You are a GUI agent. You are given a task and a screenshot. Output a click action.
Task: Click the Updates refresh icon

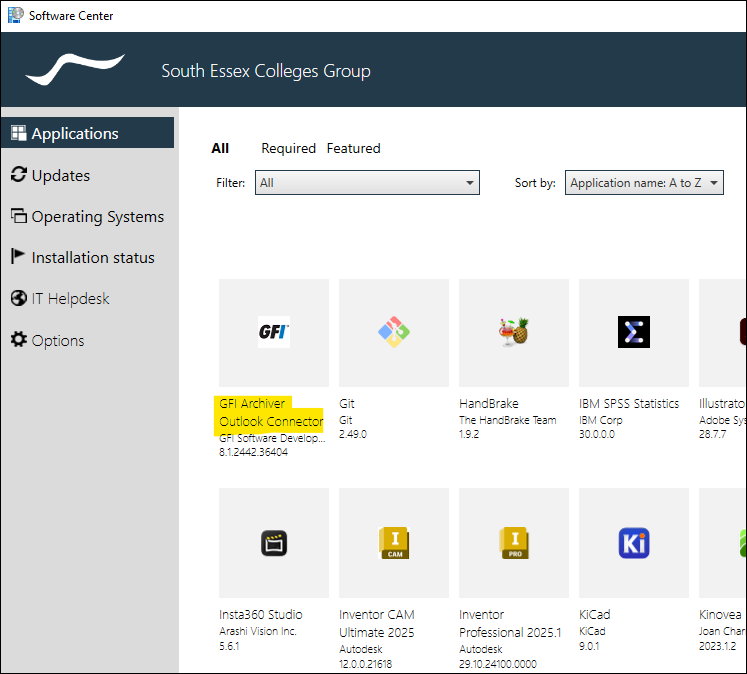(x=19, y=174)
